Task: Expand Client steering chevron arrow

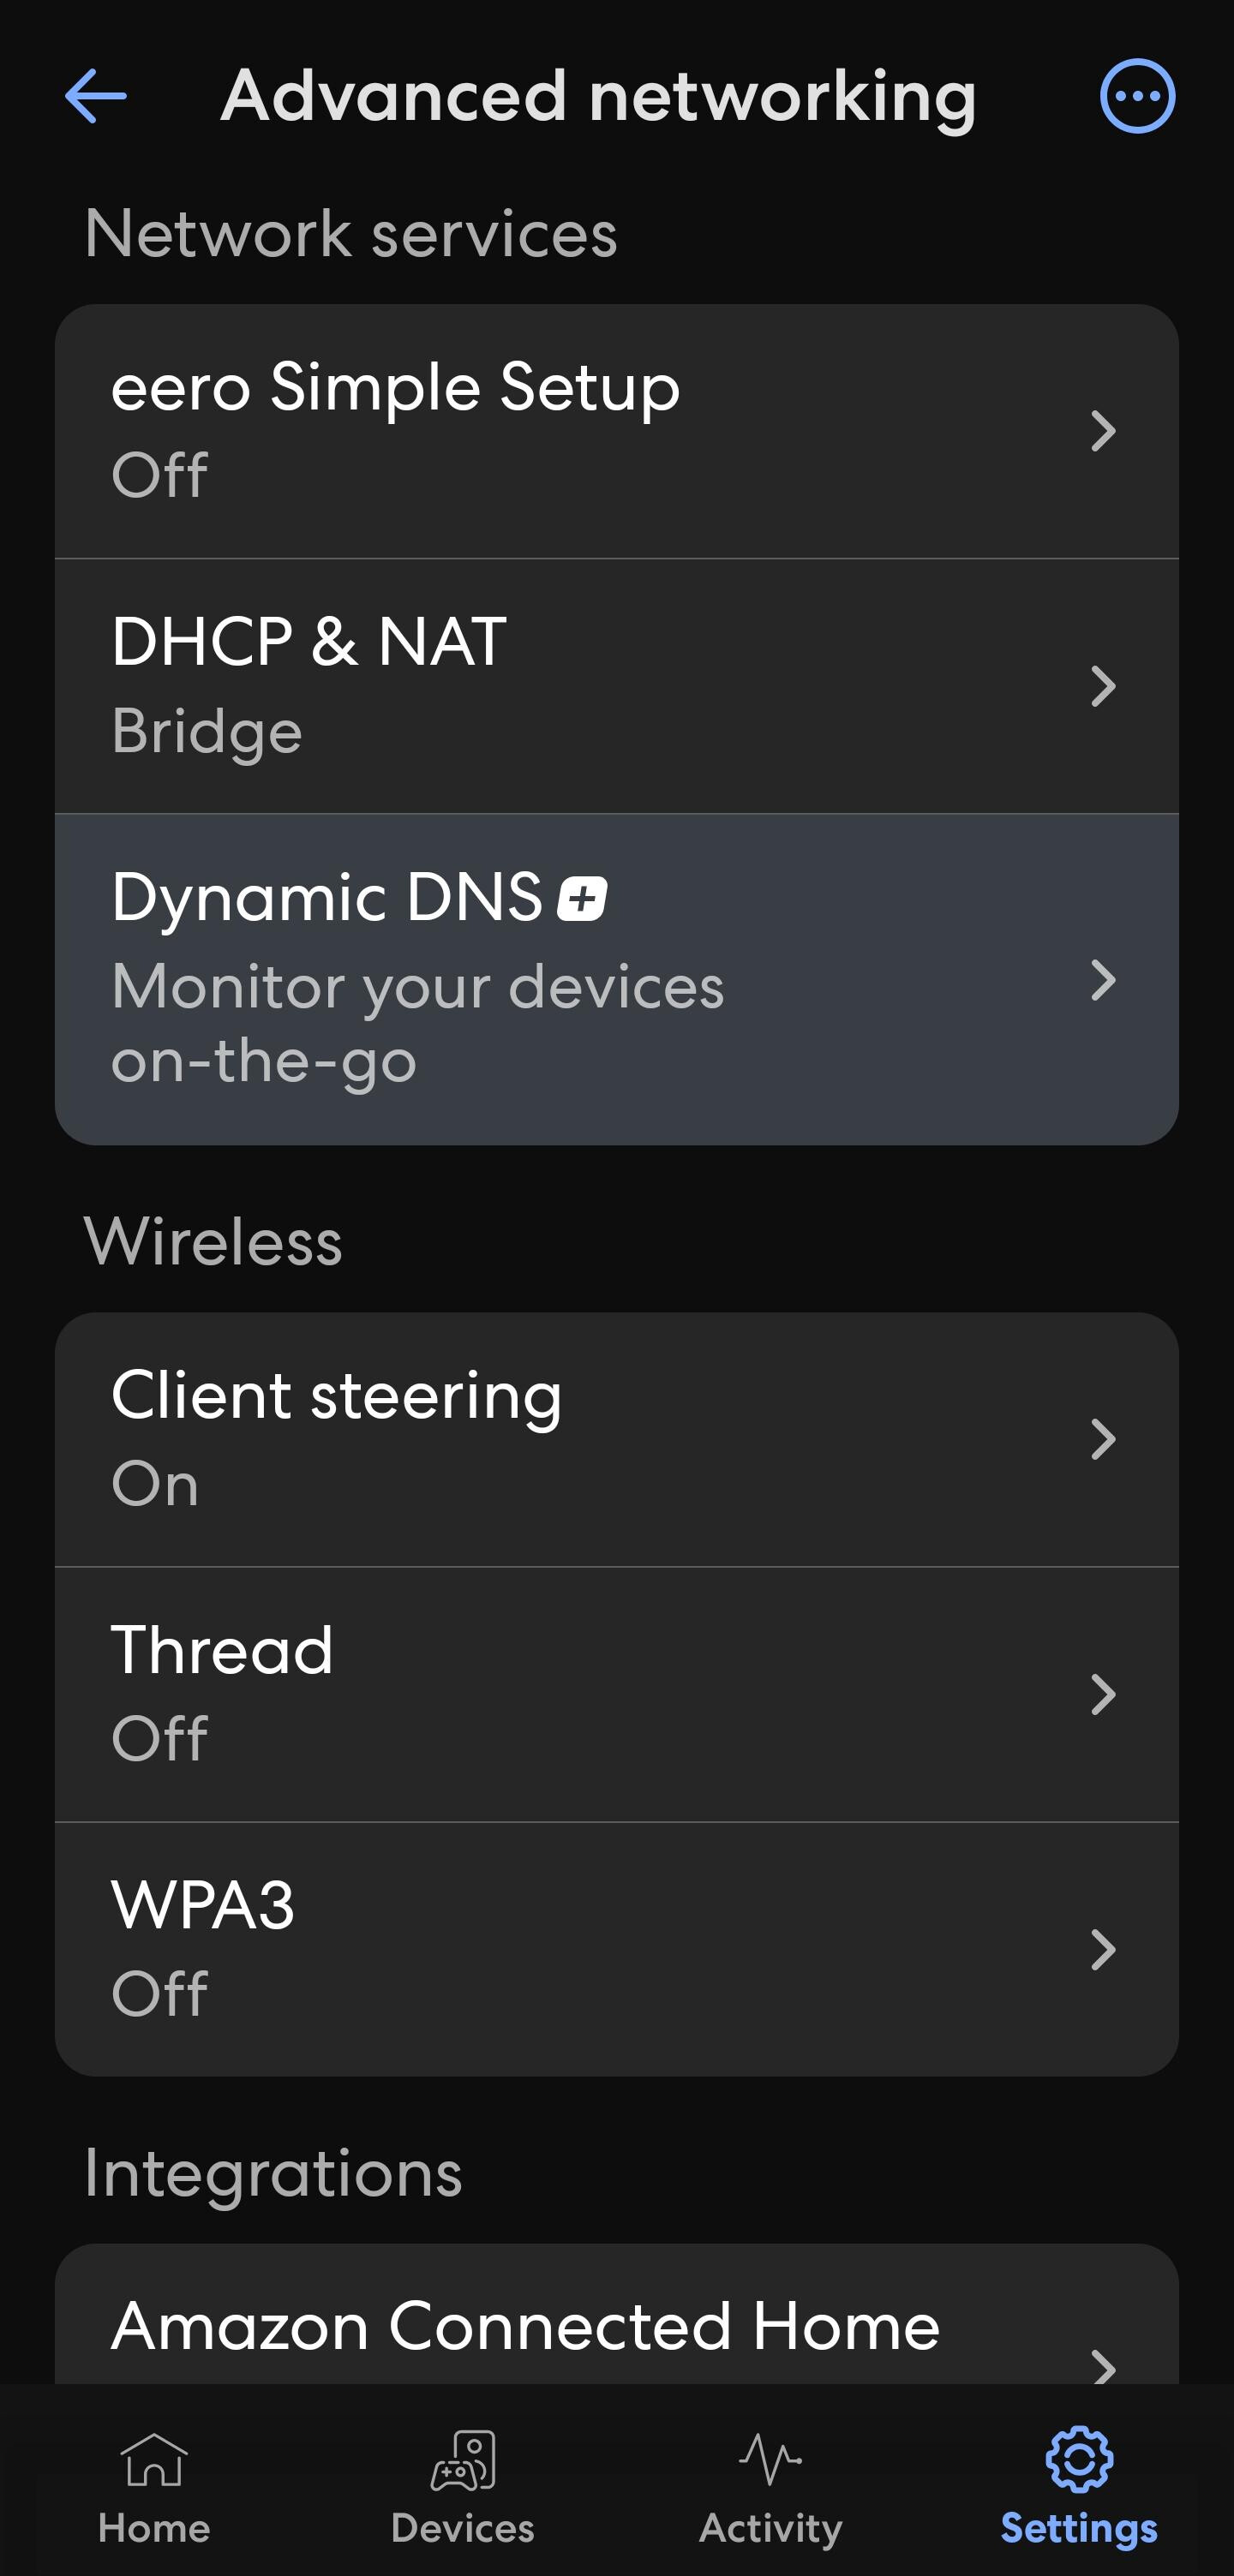Action: [1103, 1440]
